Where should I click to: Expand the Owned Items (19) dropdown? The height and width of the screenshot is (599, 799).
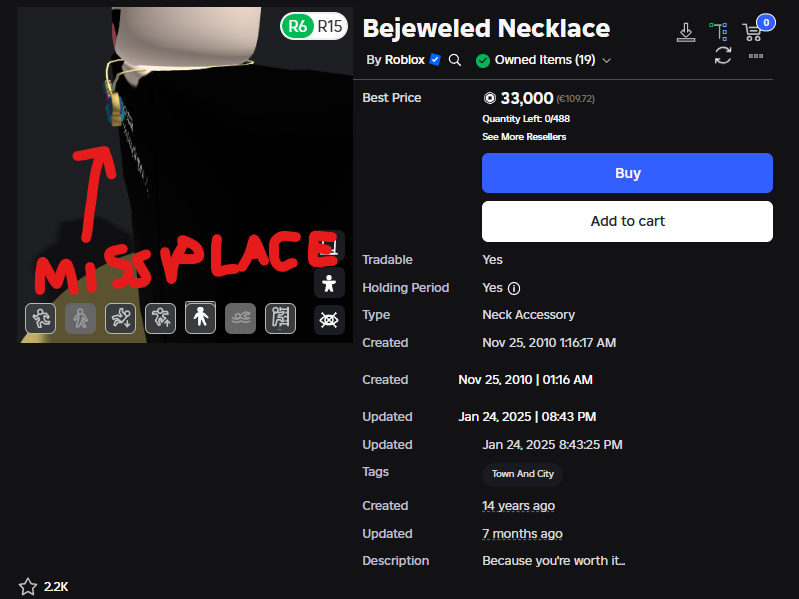[543, 60]
